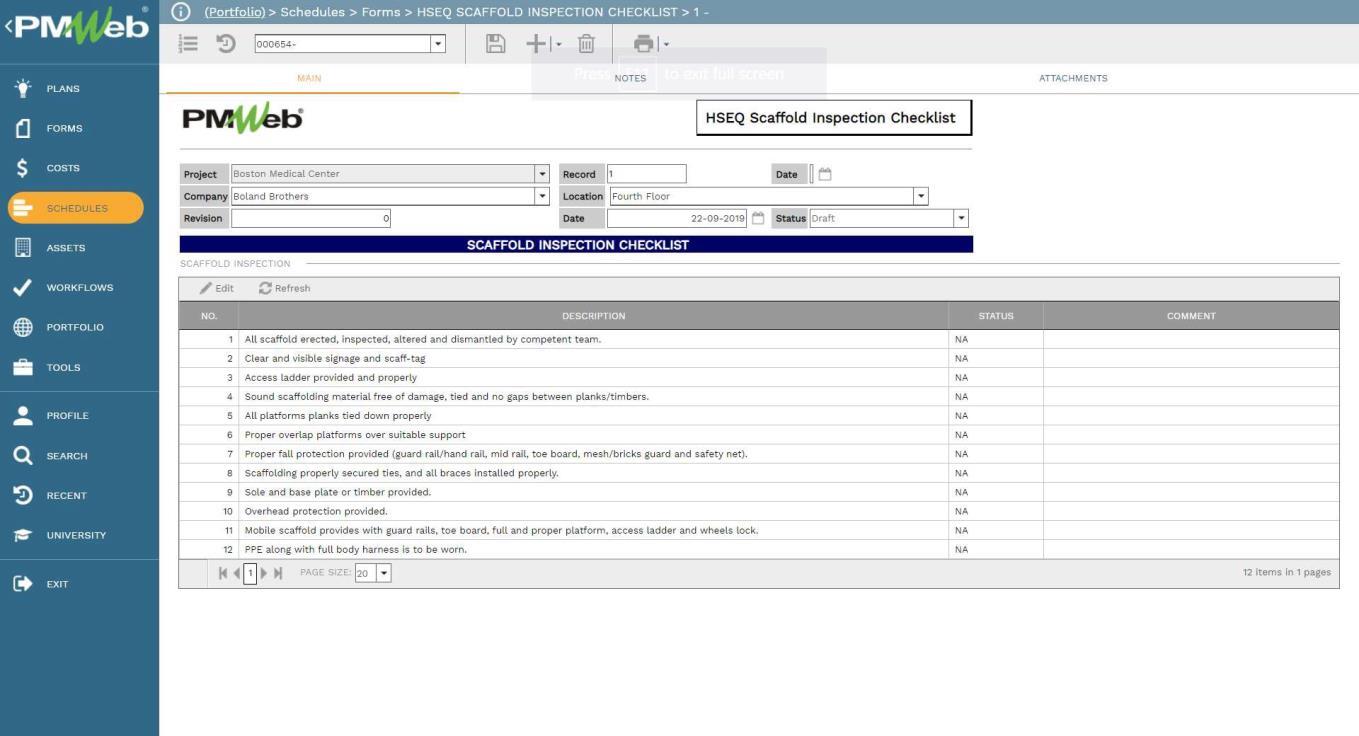The width and height of the screenshot is (1359, 736).
Task: Open the Workflows checkmark icon in sidebar
Action: (x=23, y=287)
